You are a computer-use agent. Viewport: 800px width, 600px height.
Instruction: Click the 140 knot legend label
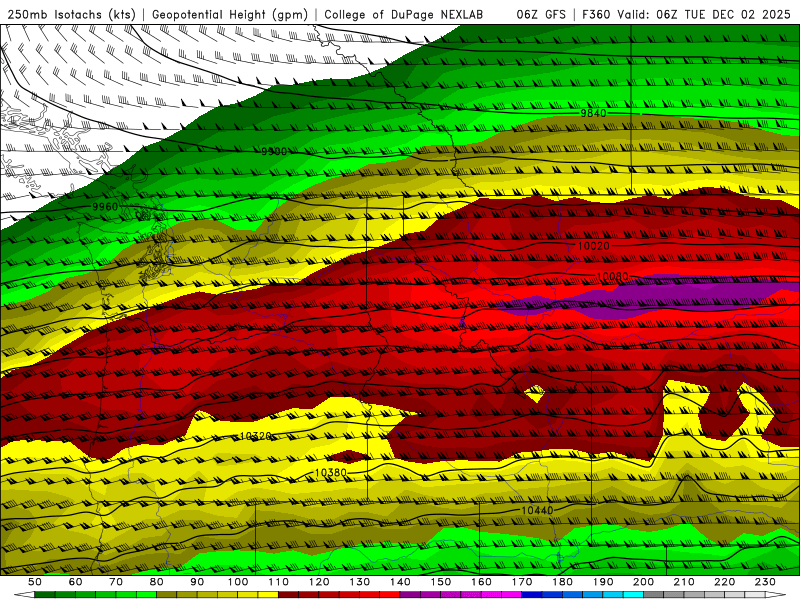(x=400, y=582)
